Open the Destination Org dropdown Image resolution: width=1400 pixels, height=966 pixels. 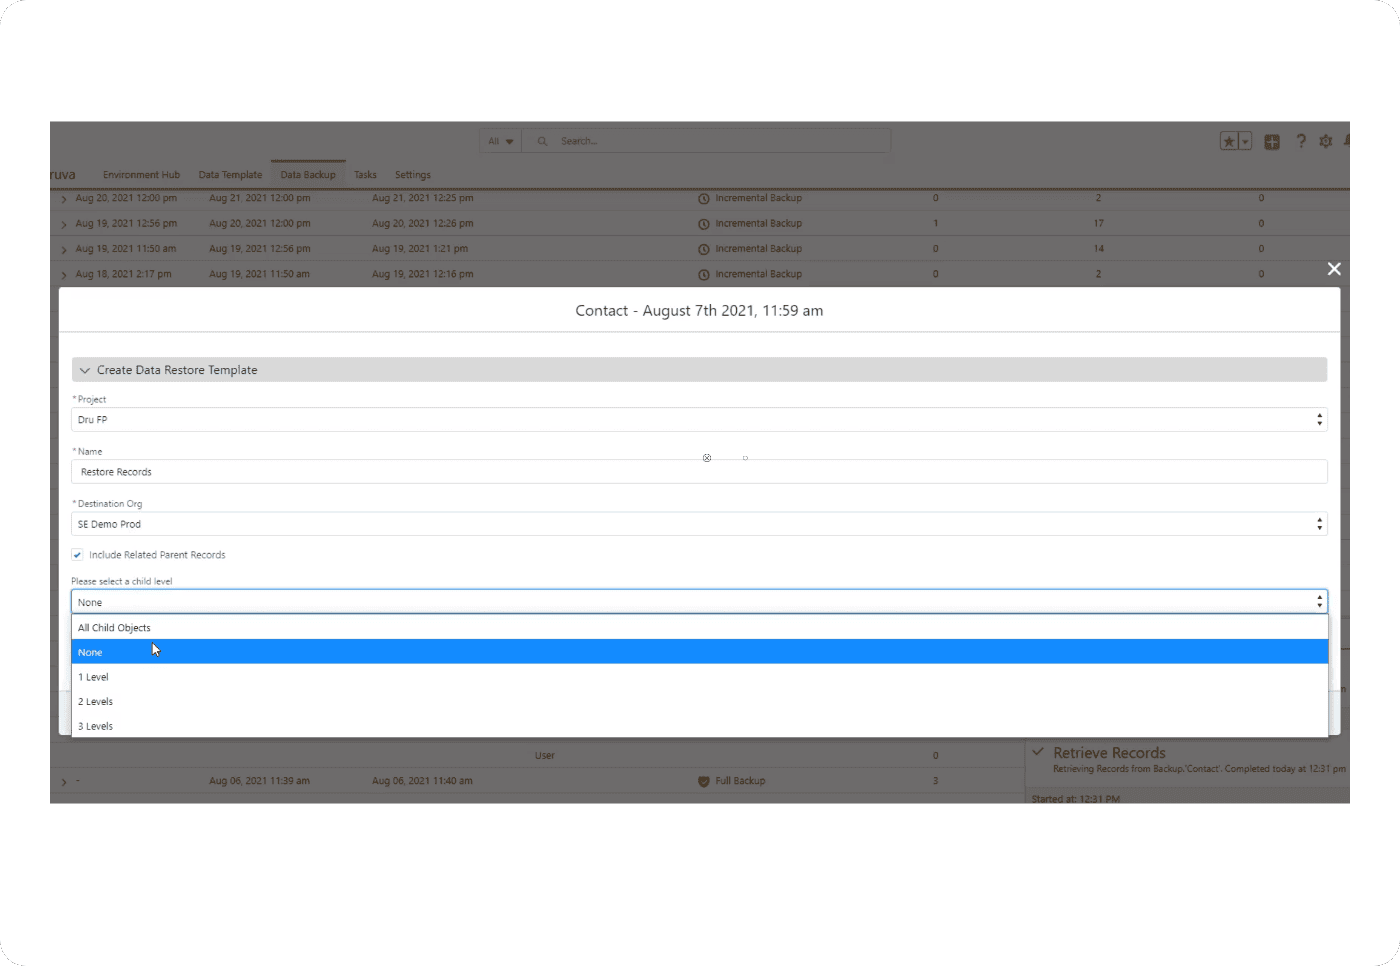(699, 524)
